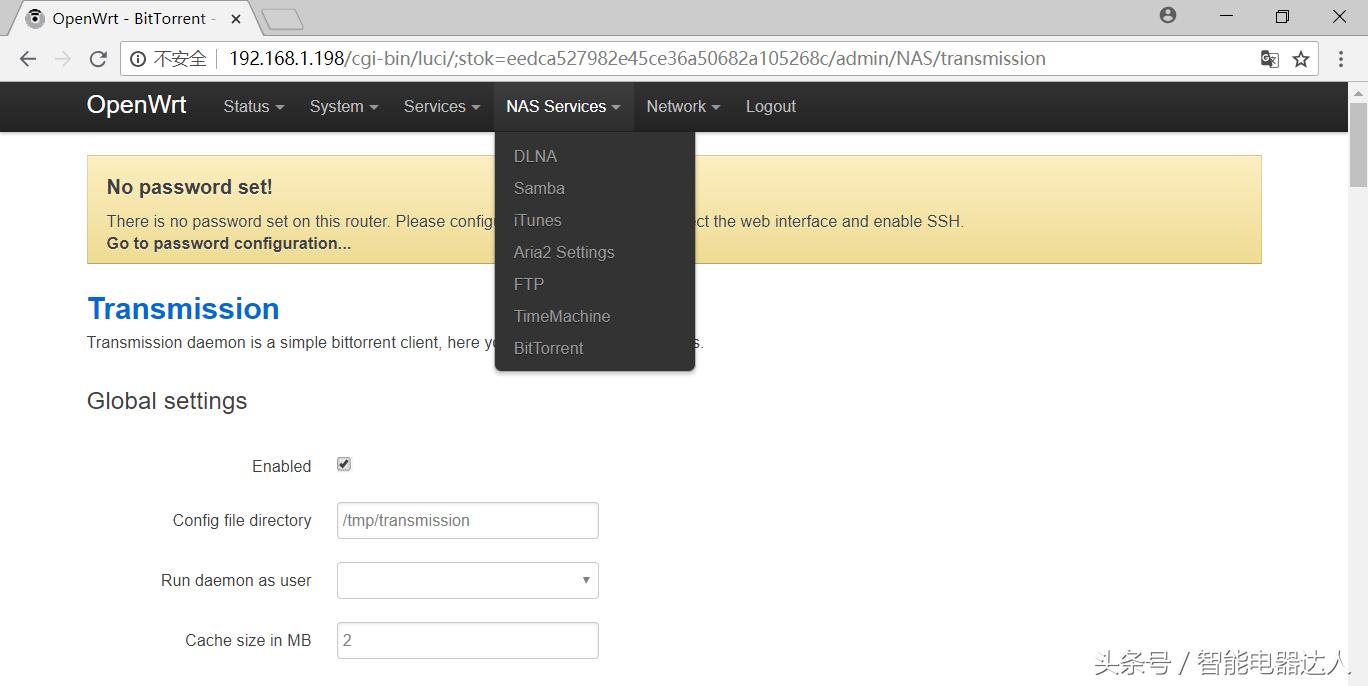Select TimeMachine in dropdown list
This screenshot has width=1368, height=686.
point(562,316)
